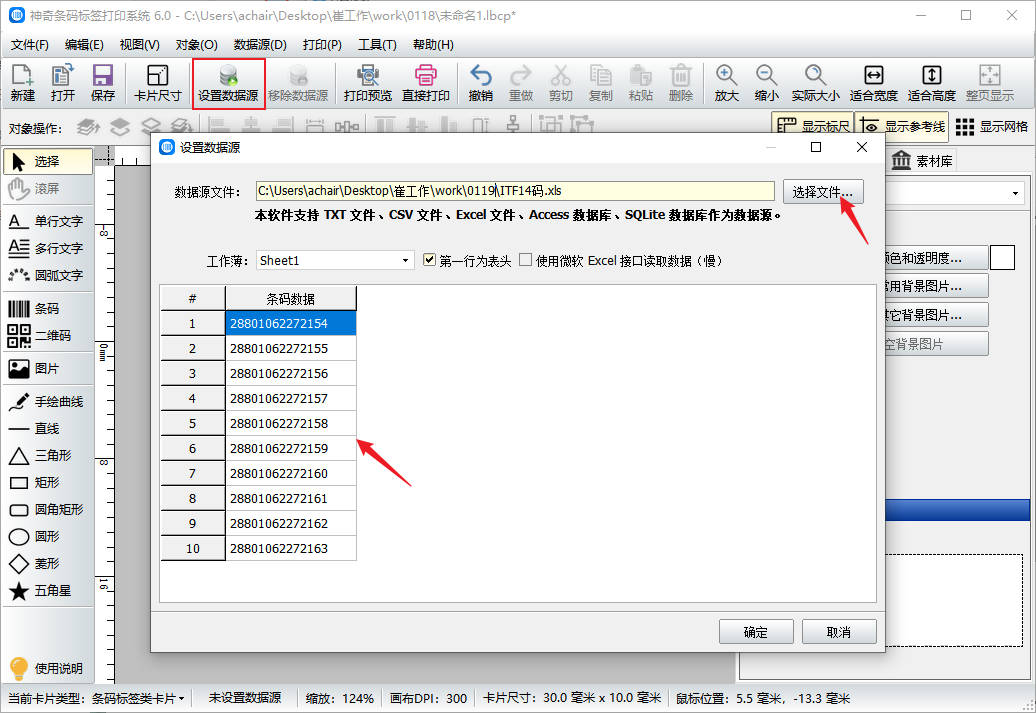Click the 适合宽度 fit width icon

pyautogui.click(x=873, y=83)
